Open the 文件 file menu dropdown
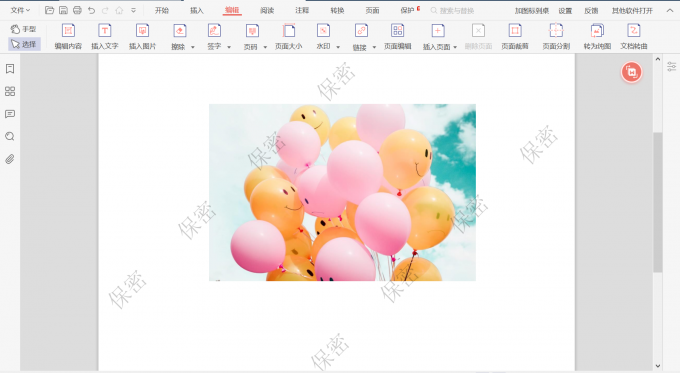680x373 pixels. tap(20, 10)
